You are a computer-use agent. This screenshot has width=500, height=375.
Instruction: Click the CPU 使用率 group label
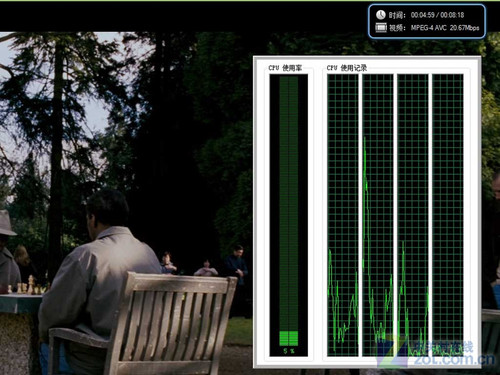click(285, 68)
